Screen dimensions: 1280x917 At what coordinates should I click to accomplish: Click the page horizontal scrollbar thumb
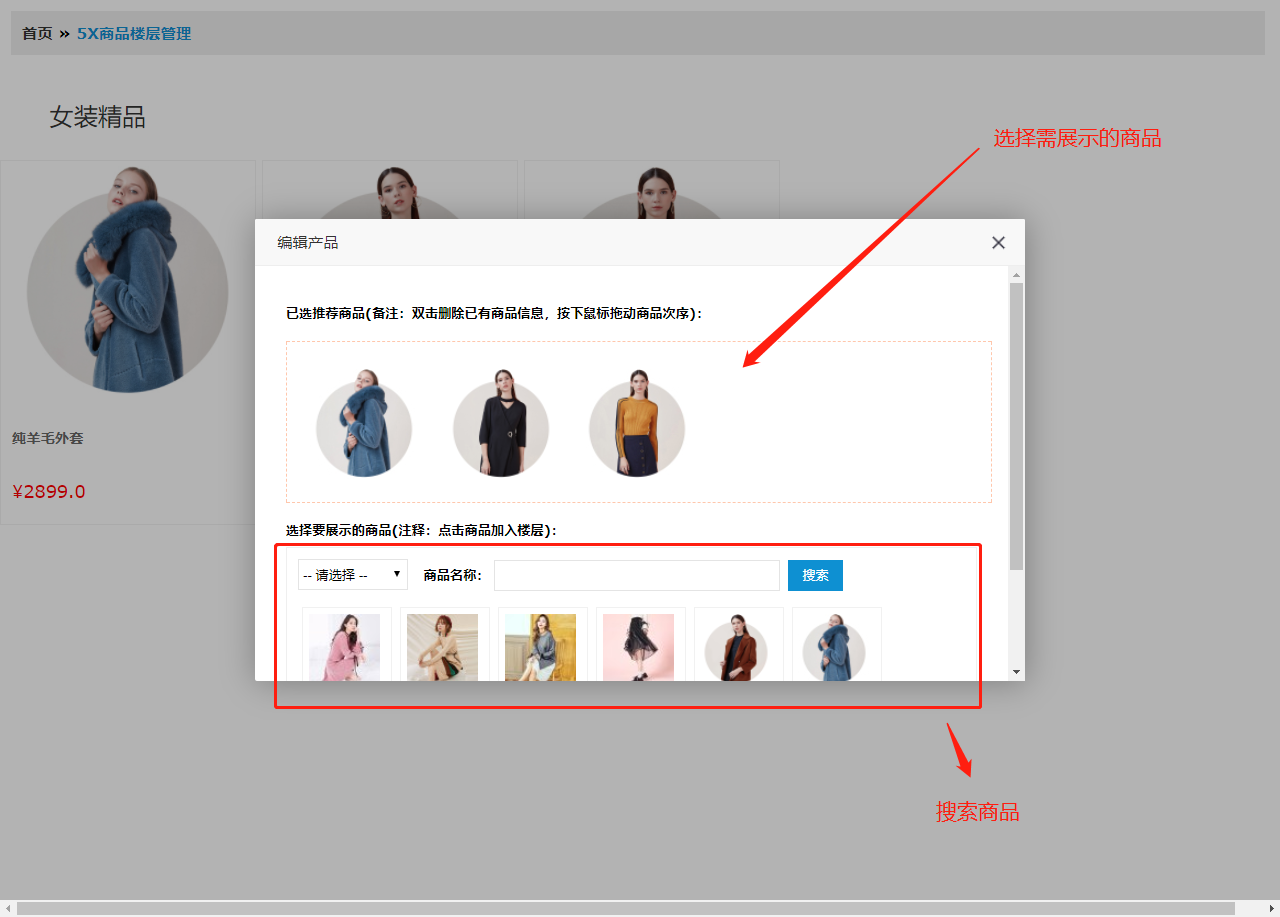point(626,908)
